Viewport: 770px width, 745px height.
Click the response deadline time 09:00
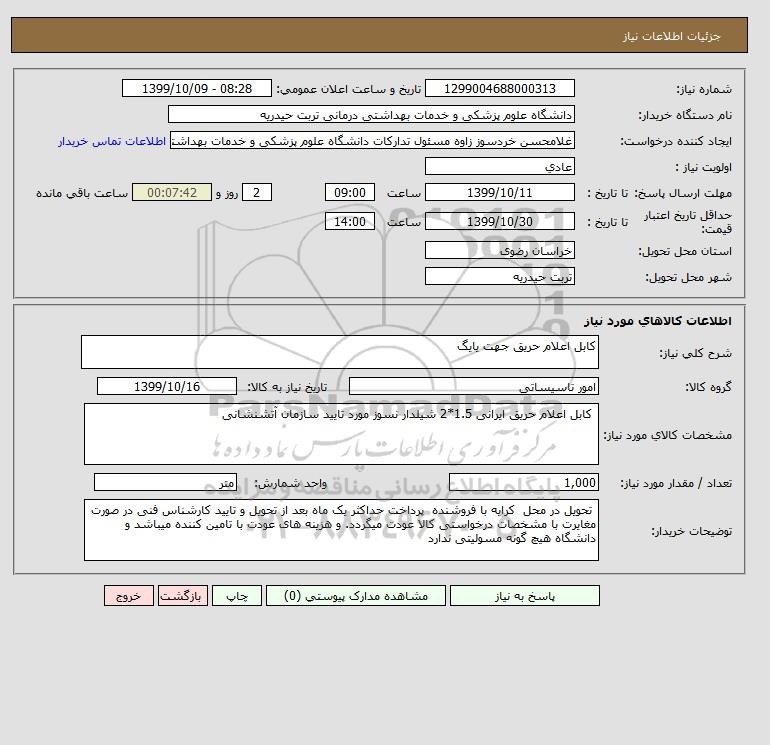click(350, 193)
